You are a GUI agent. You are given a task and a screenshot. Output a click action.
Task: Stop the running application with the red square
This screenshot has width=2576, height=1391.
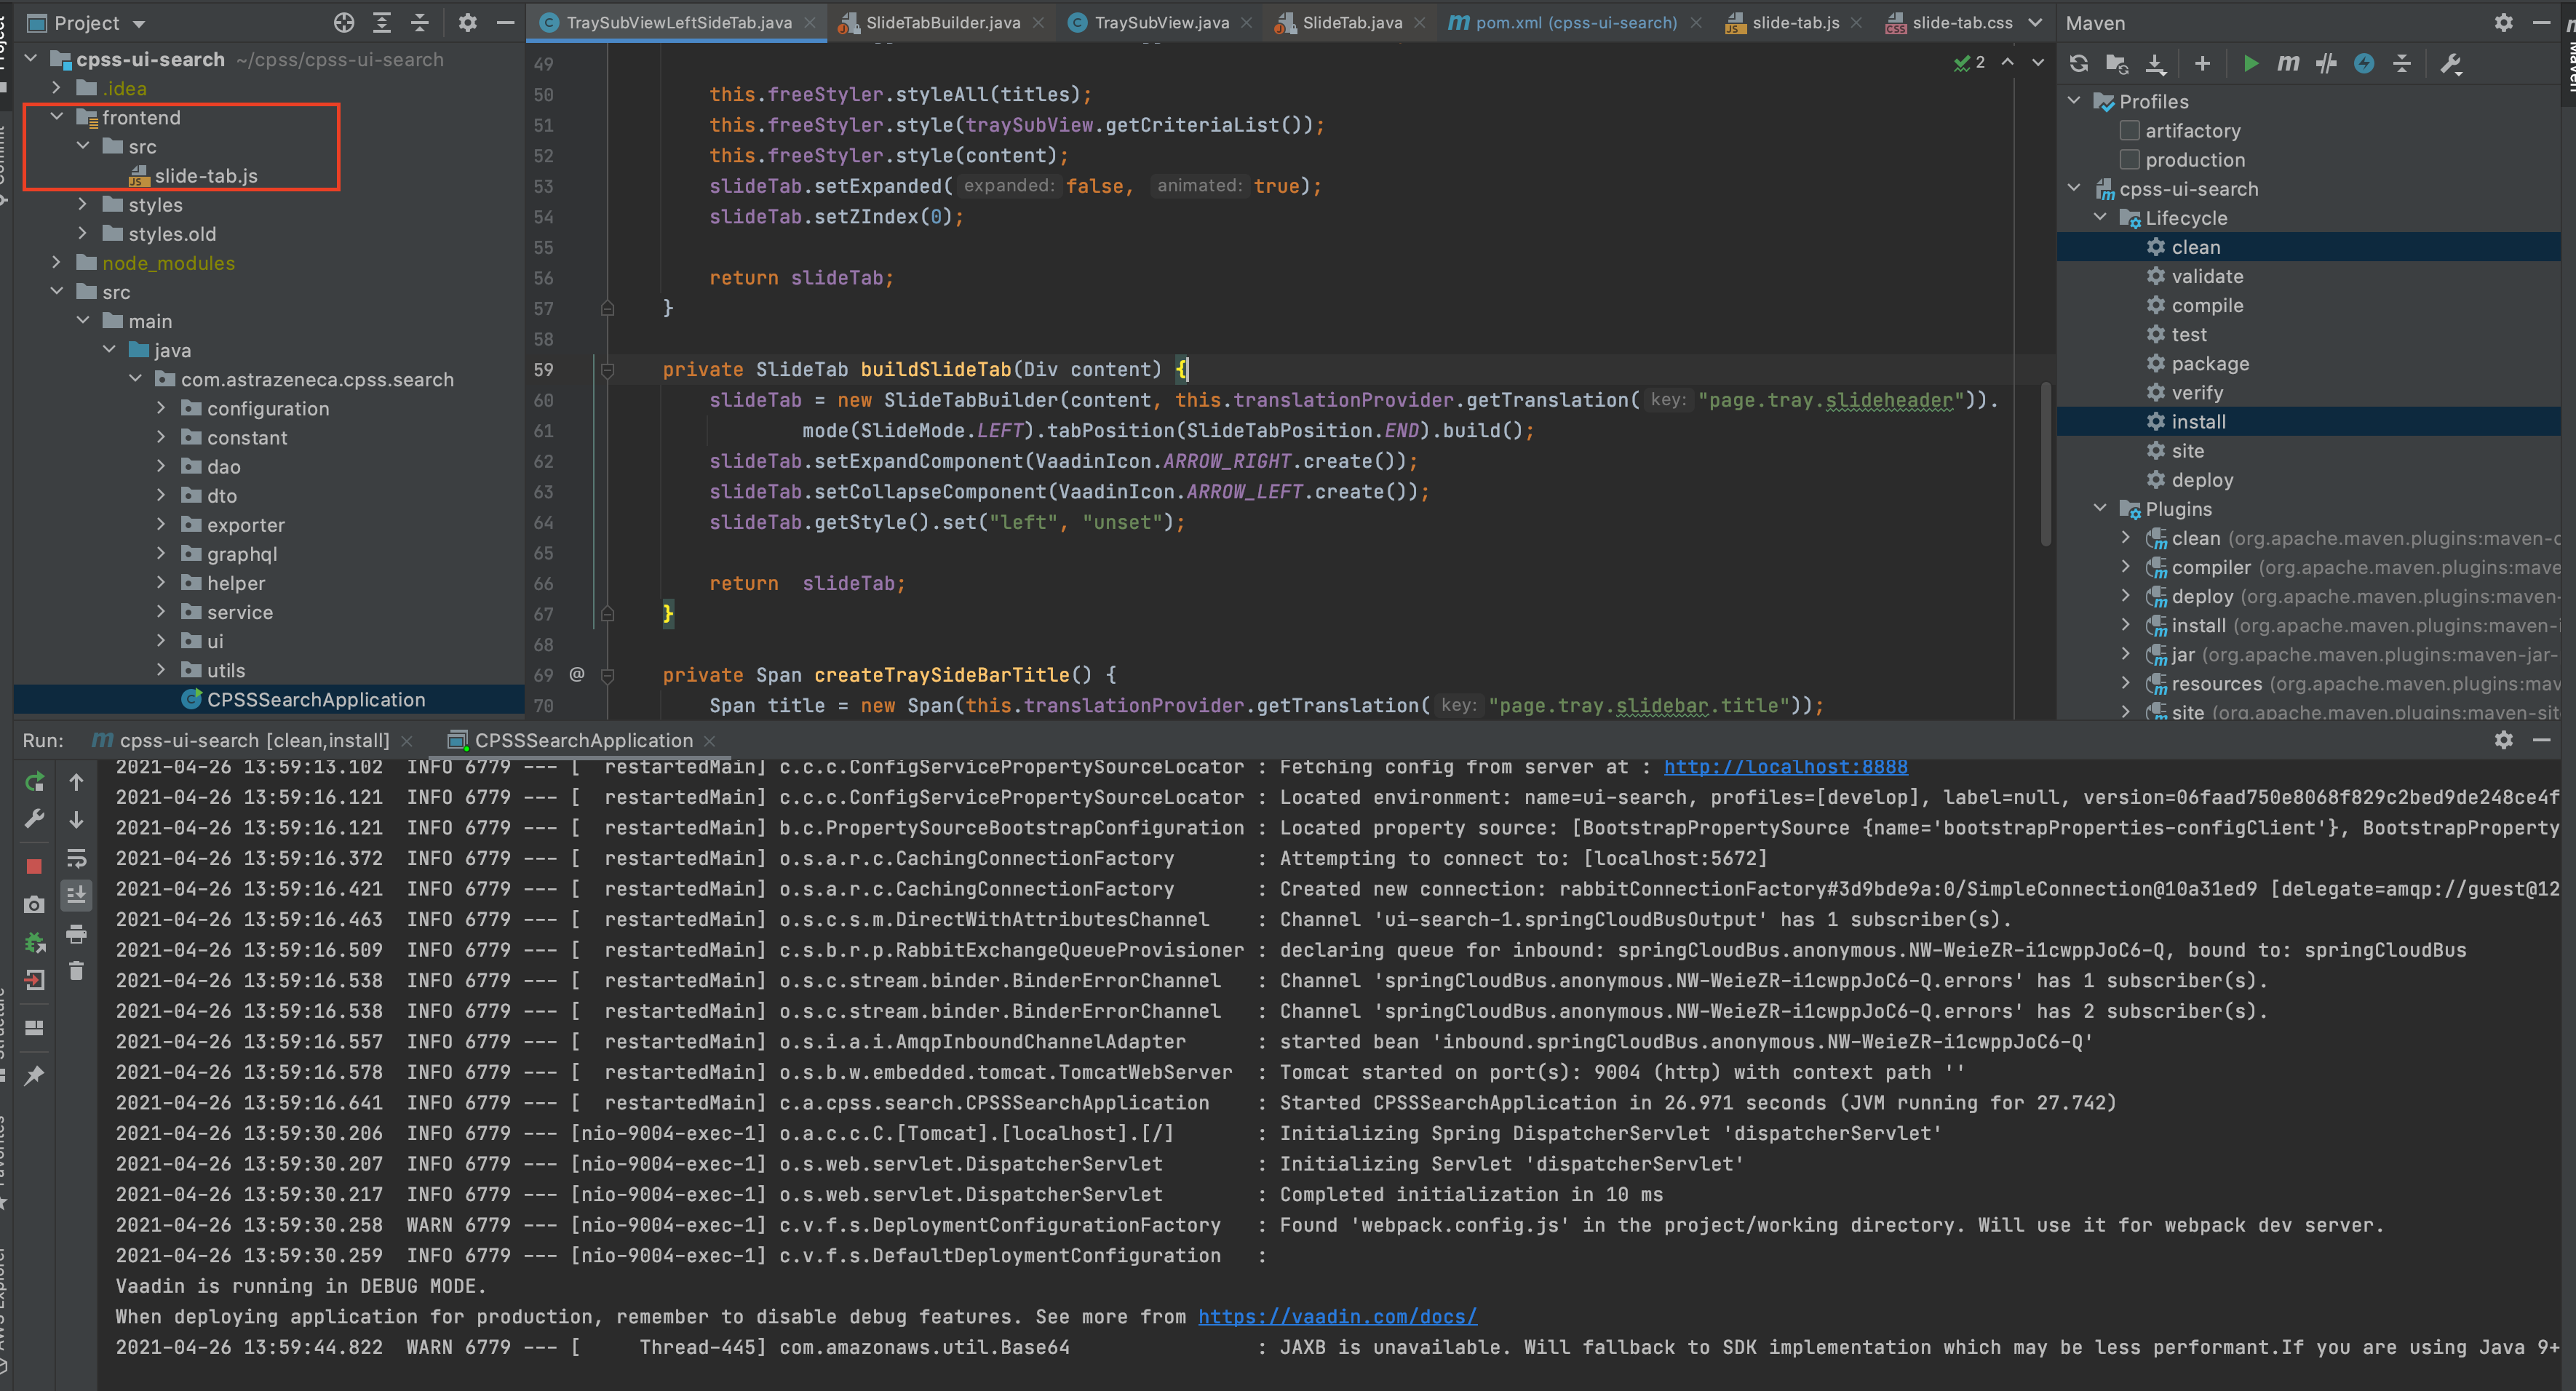34,866
